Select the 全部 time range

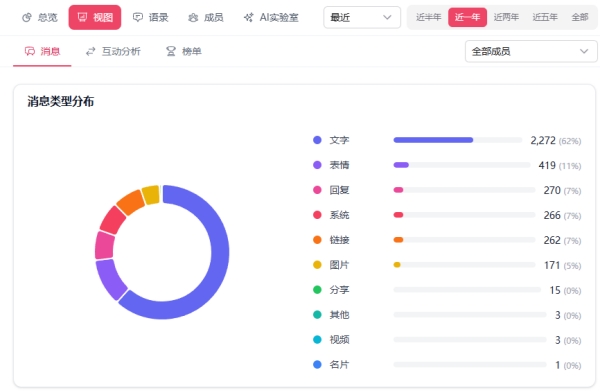pos(579,17)
